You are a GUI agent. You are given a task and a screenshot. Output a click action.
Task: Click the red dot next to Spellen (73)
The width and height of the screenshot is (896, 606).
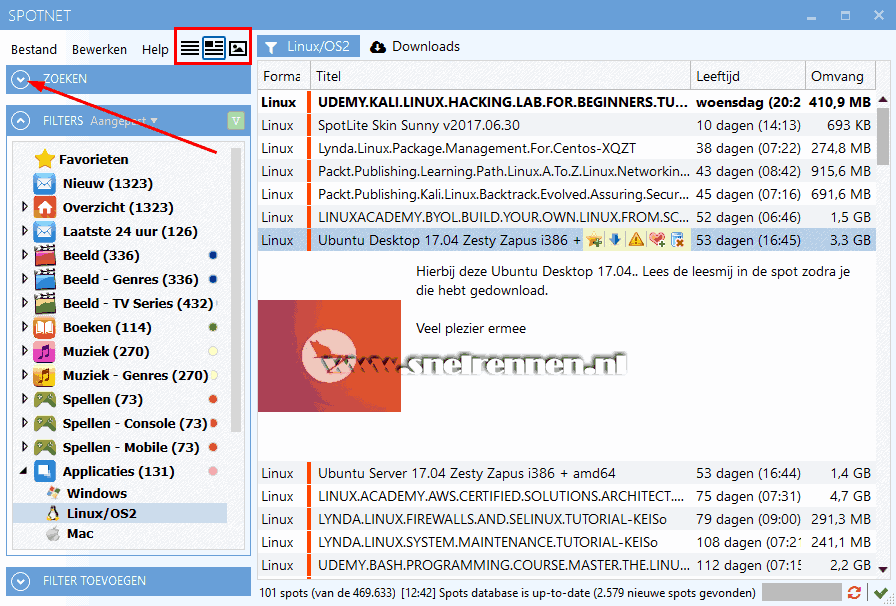point(213,400)
